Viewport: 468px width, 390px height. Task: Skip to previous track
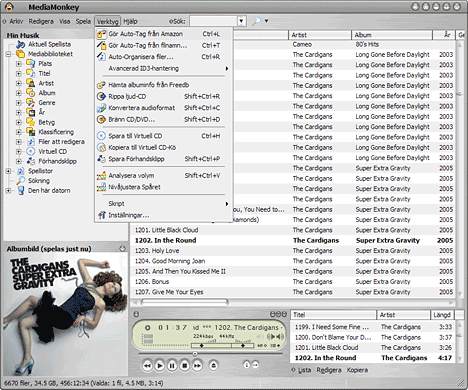click(147, 366)
